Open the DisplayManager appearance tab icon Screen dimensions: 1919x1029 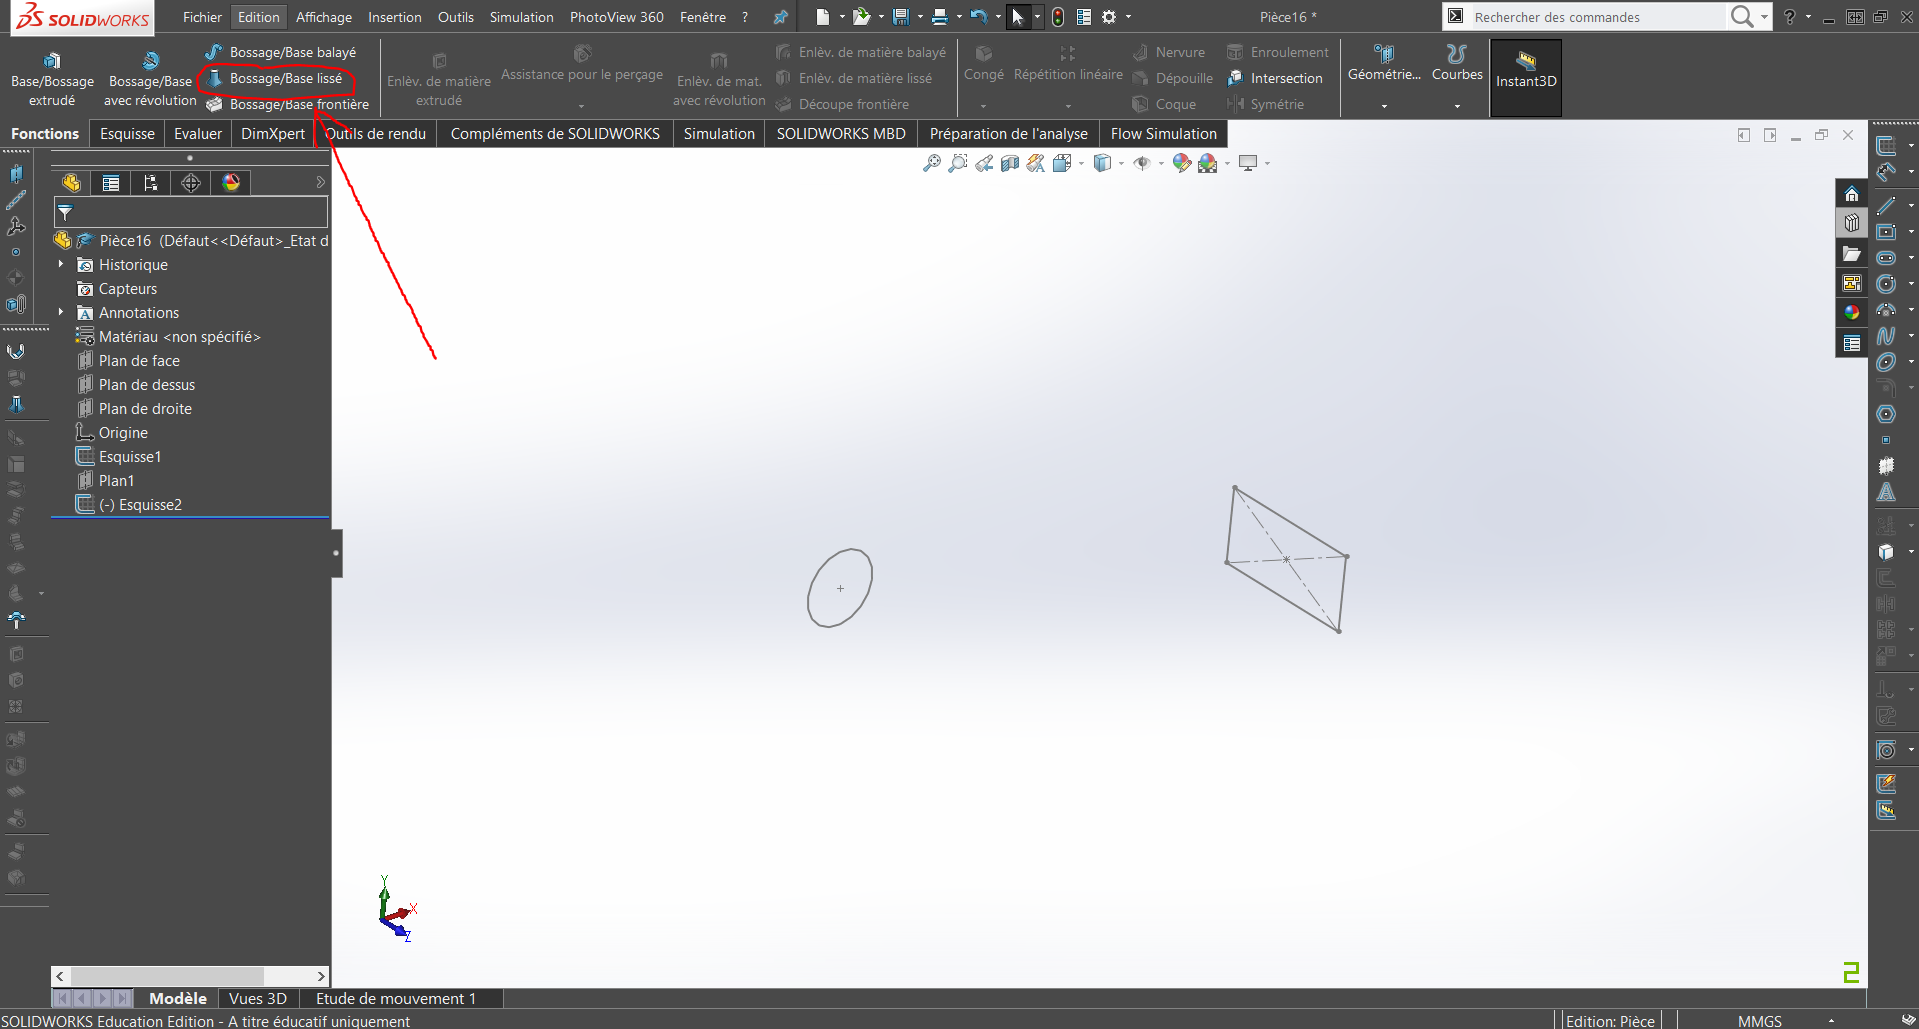click(x=231, y=183)
